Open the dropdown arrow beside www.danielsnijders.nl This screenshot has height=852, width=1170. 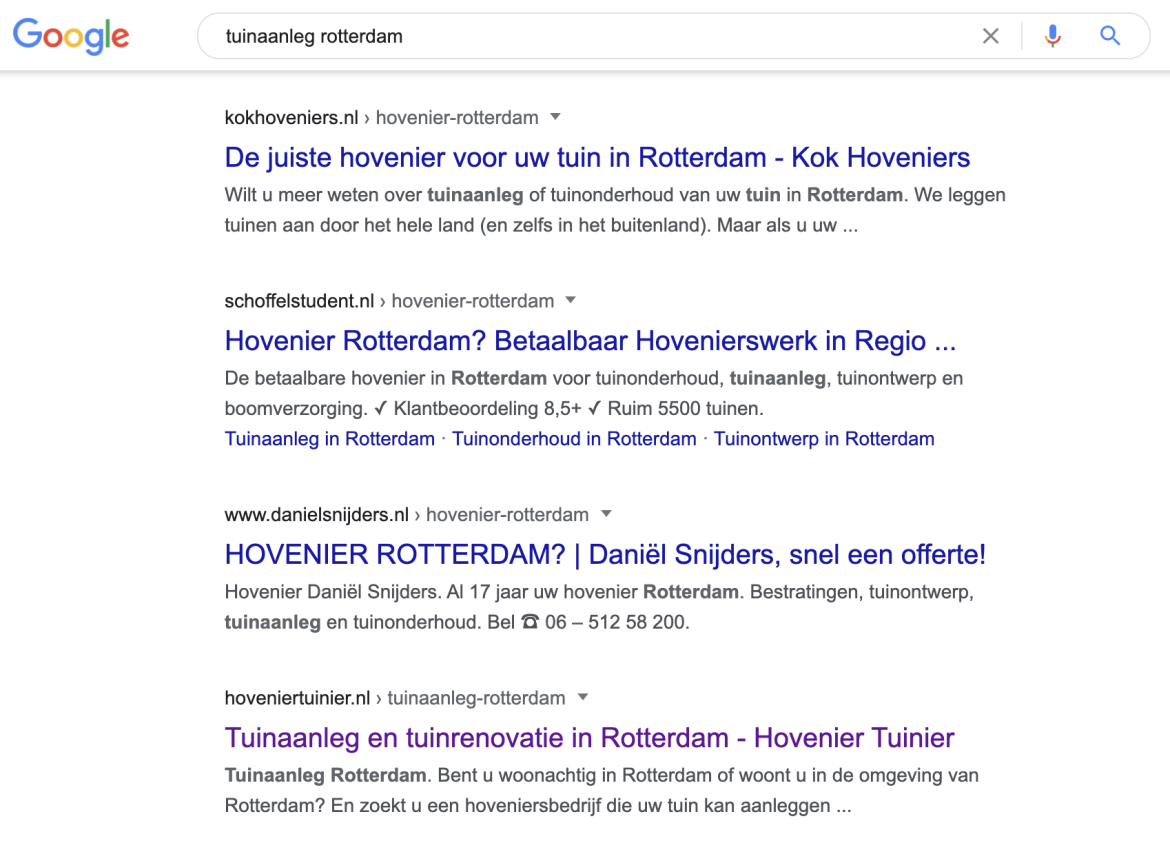(607, 514)
